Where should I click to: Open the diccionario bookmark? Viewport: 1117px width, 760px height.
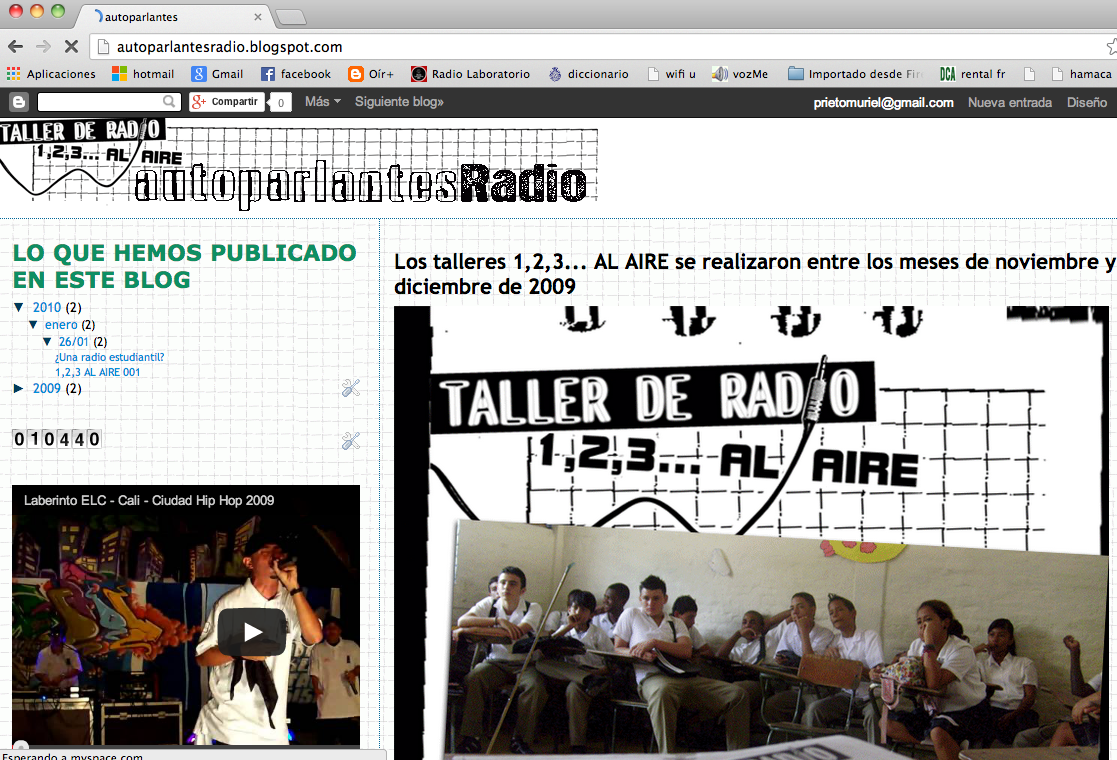pyautogui.click(x=588, y=74)
